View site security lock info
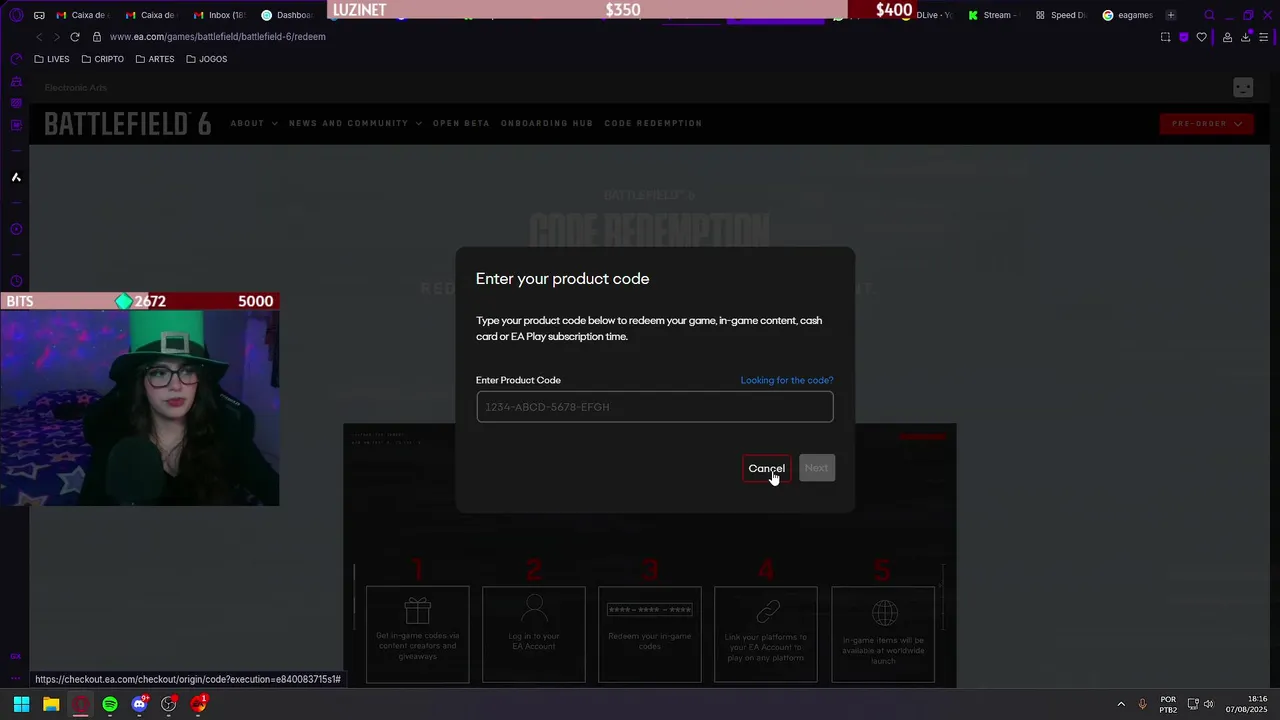1280x720 pixels. click(x=97, y=37)
